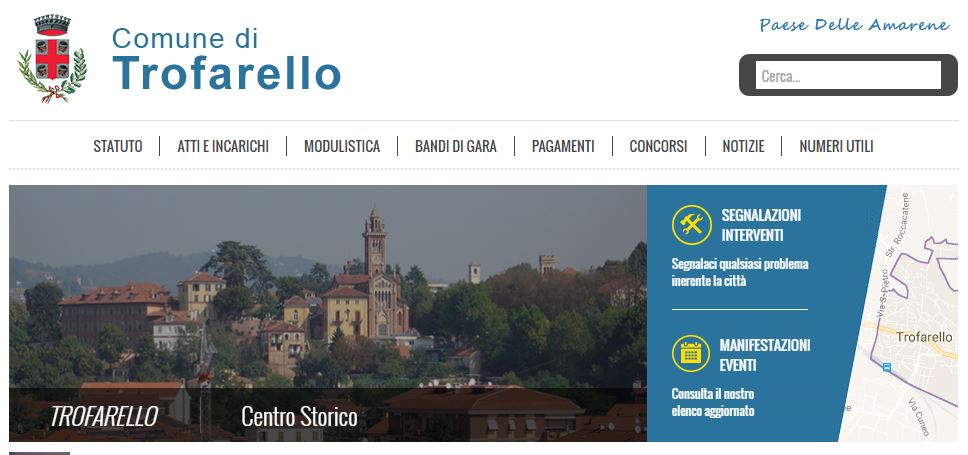The width and height of the screenshot is (968, 455).
Task: Select Bandi di Gara in navigation
Action: (x=456, y=146)
